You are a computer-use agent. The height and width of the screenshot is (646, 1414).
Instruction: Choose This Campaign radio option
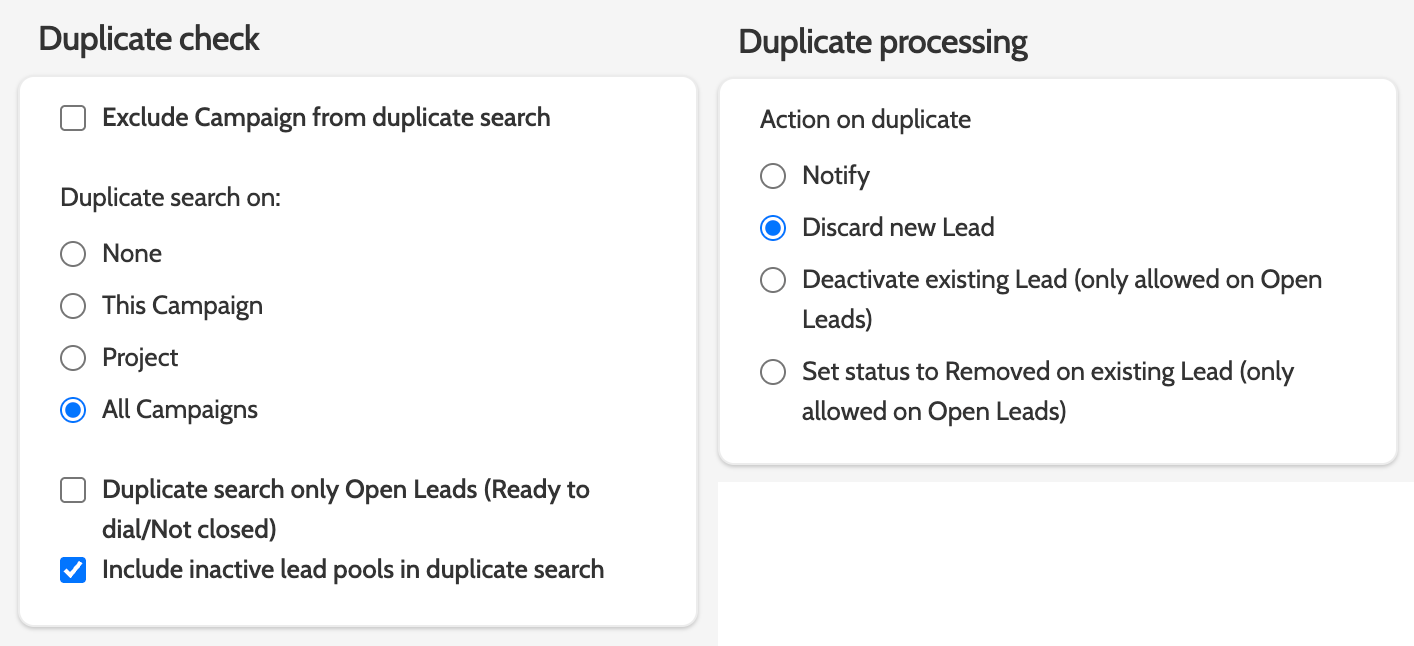click(x=73, y=306)
